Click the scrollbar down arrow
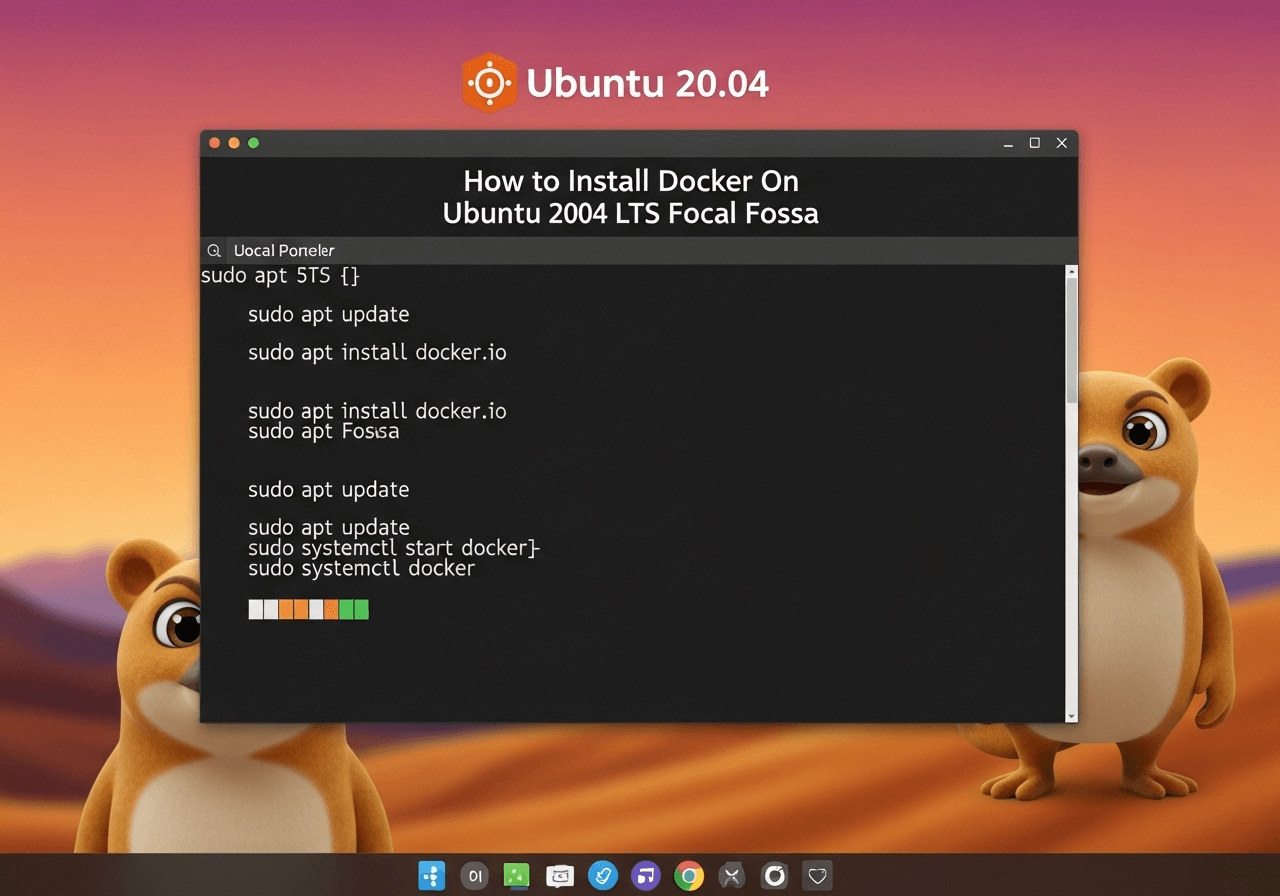 click(x=1072, y=716)
